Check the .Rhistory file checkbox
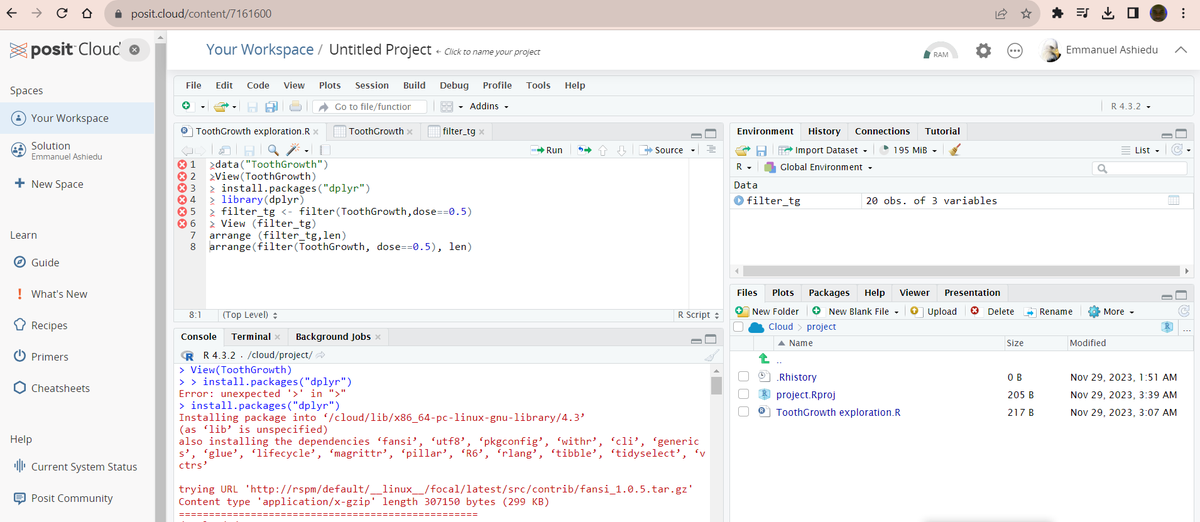The width and height of the screenshot is (1200, 522). [x=743, y=377]
